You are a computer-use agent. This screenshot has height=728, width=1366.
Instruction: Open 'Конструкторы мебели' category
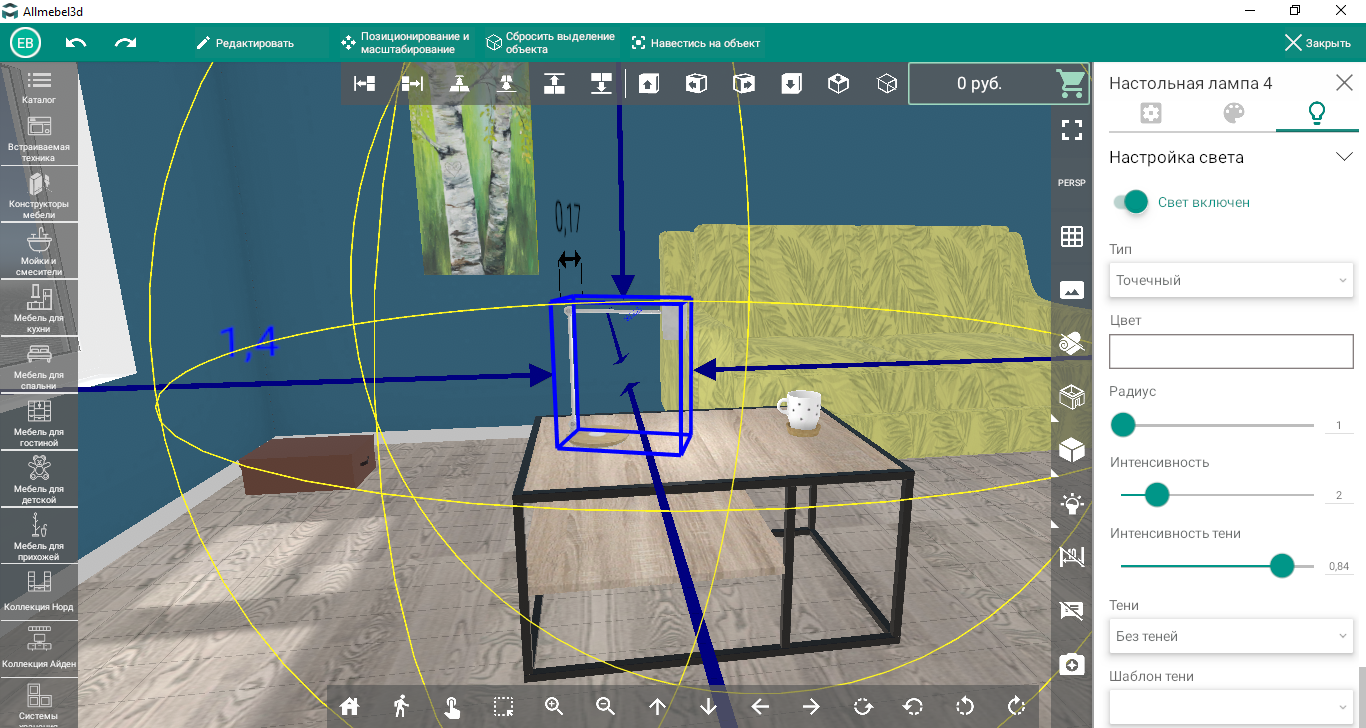(40, 195)
